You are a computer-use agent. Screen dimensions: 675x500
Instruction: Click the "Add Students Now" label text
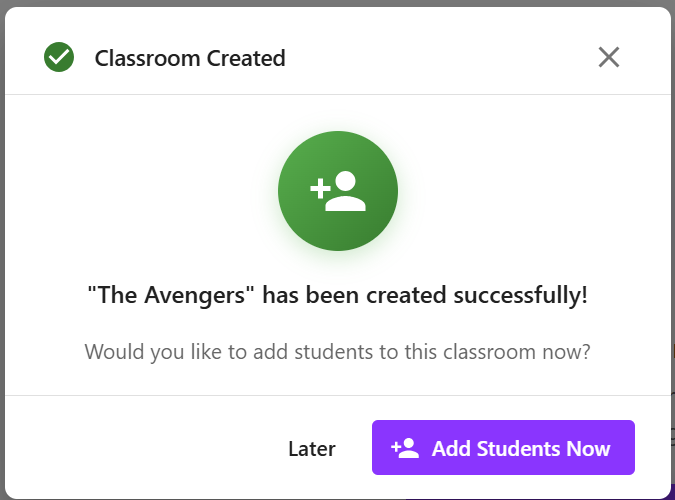(521, 449)
